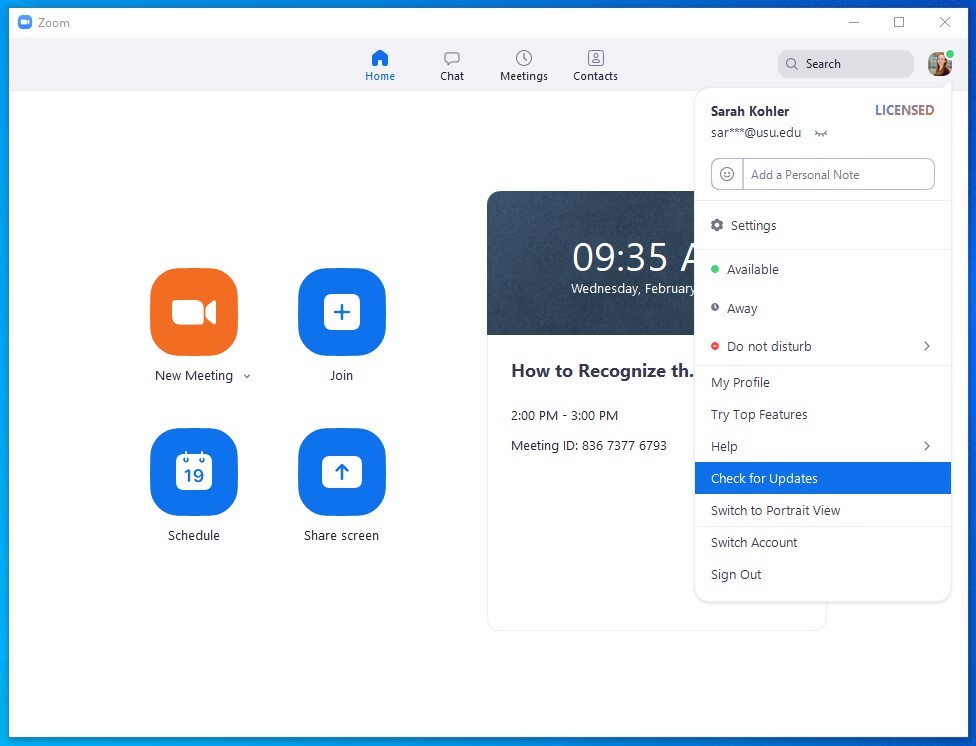The height and width of the screenshot is (746, 976).
Task: Open Settings from the profile menu
Action: click(x=753, y=226)
